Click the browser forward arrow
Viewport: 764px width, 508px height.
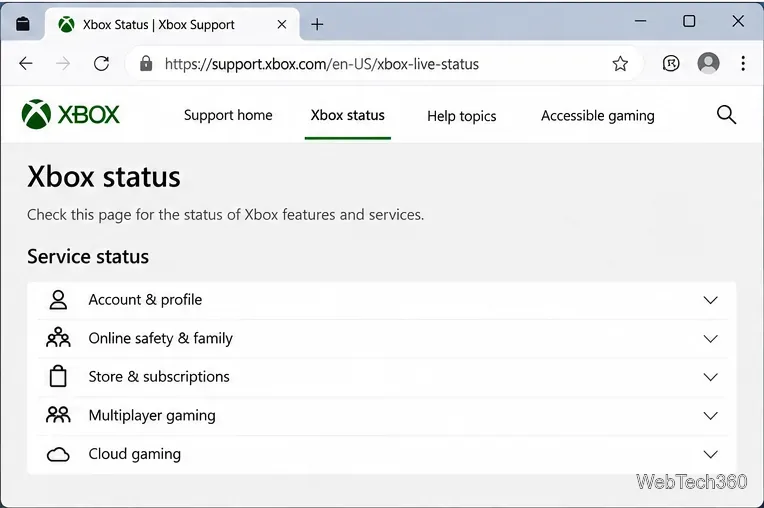[63, 63]
